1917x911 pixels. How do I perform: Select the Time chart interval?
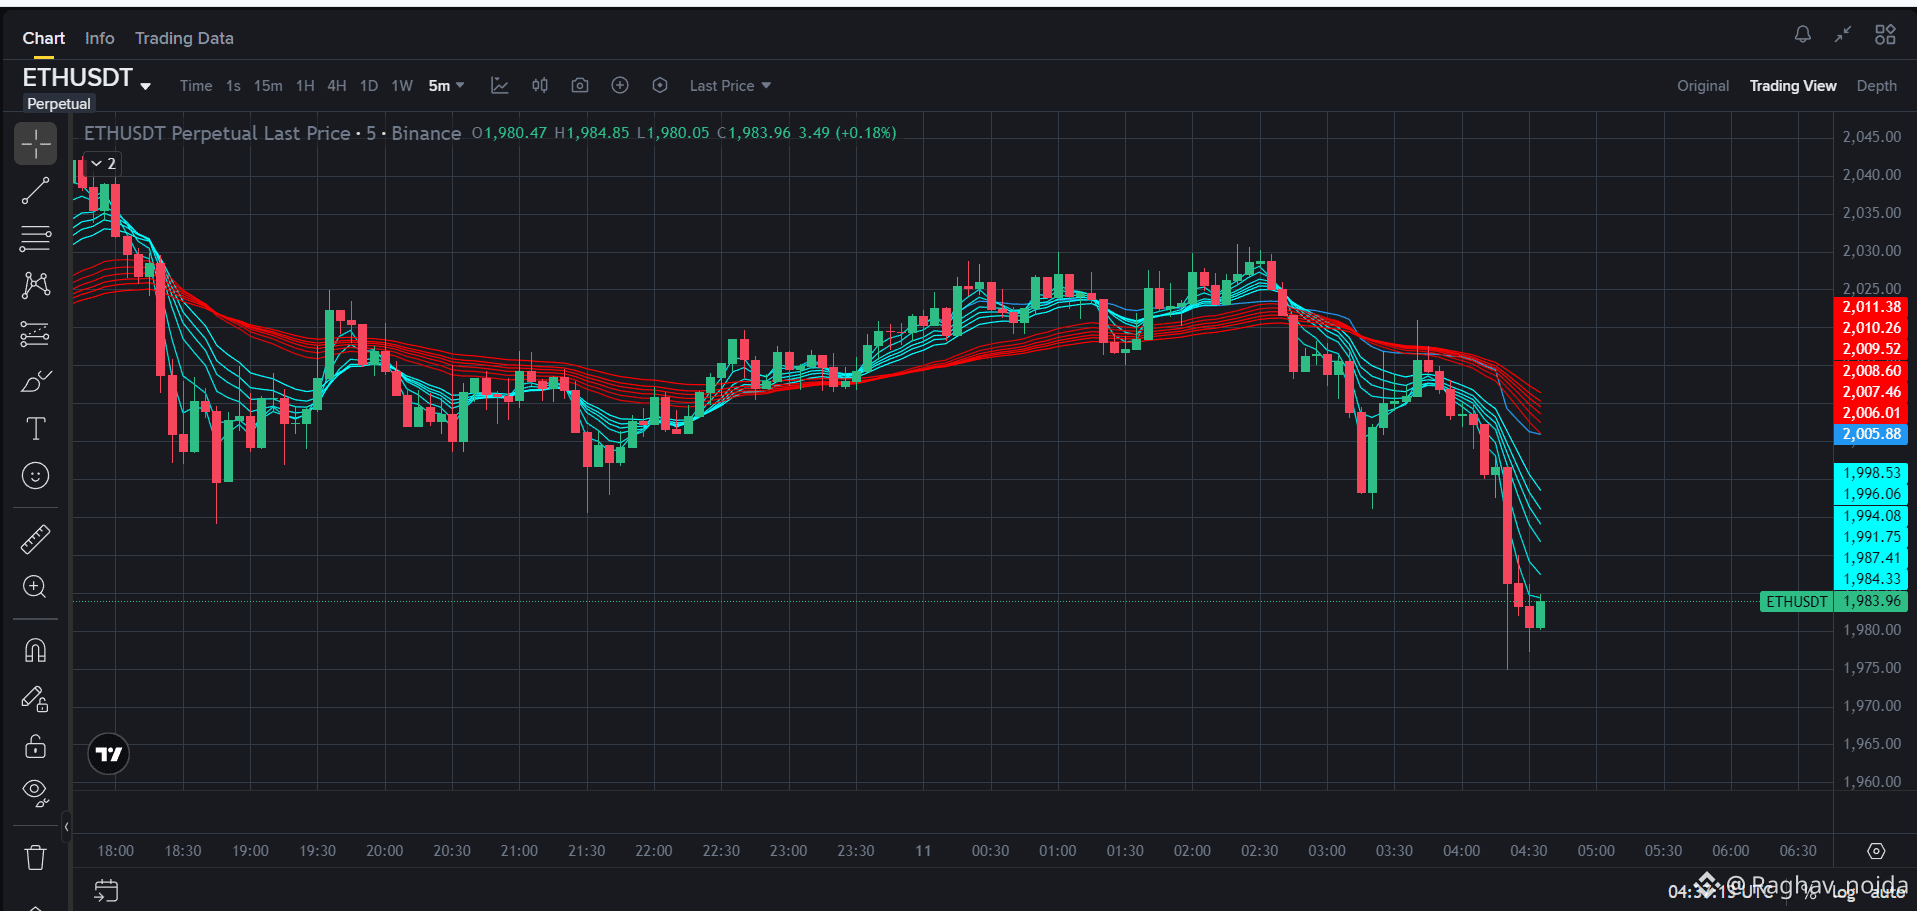tap(196, 86)
